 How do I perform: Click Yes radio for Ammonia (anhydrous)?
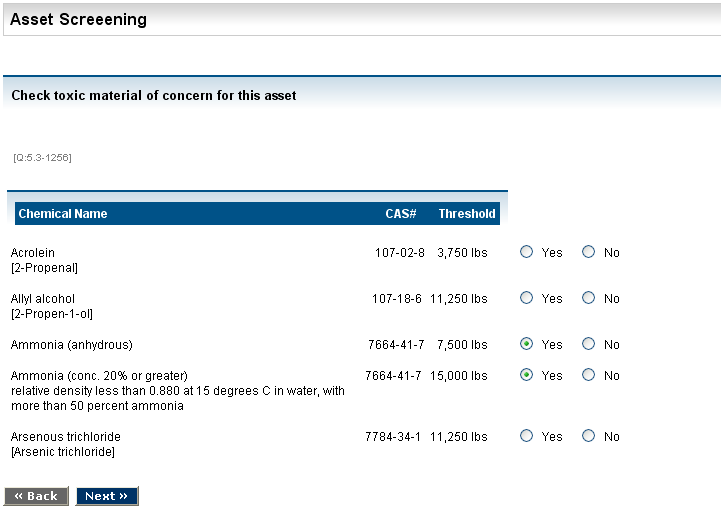527,344
